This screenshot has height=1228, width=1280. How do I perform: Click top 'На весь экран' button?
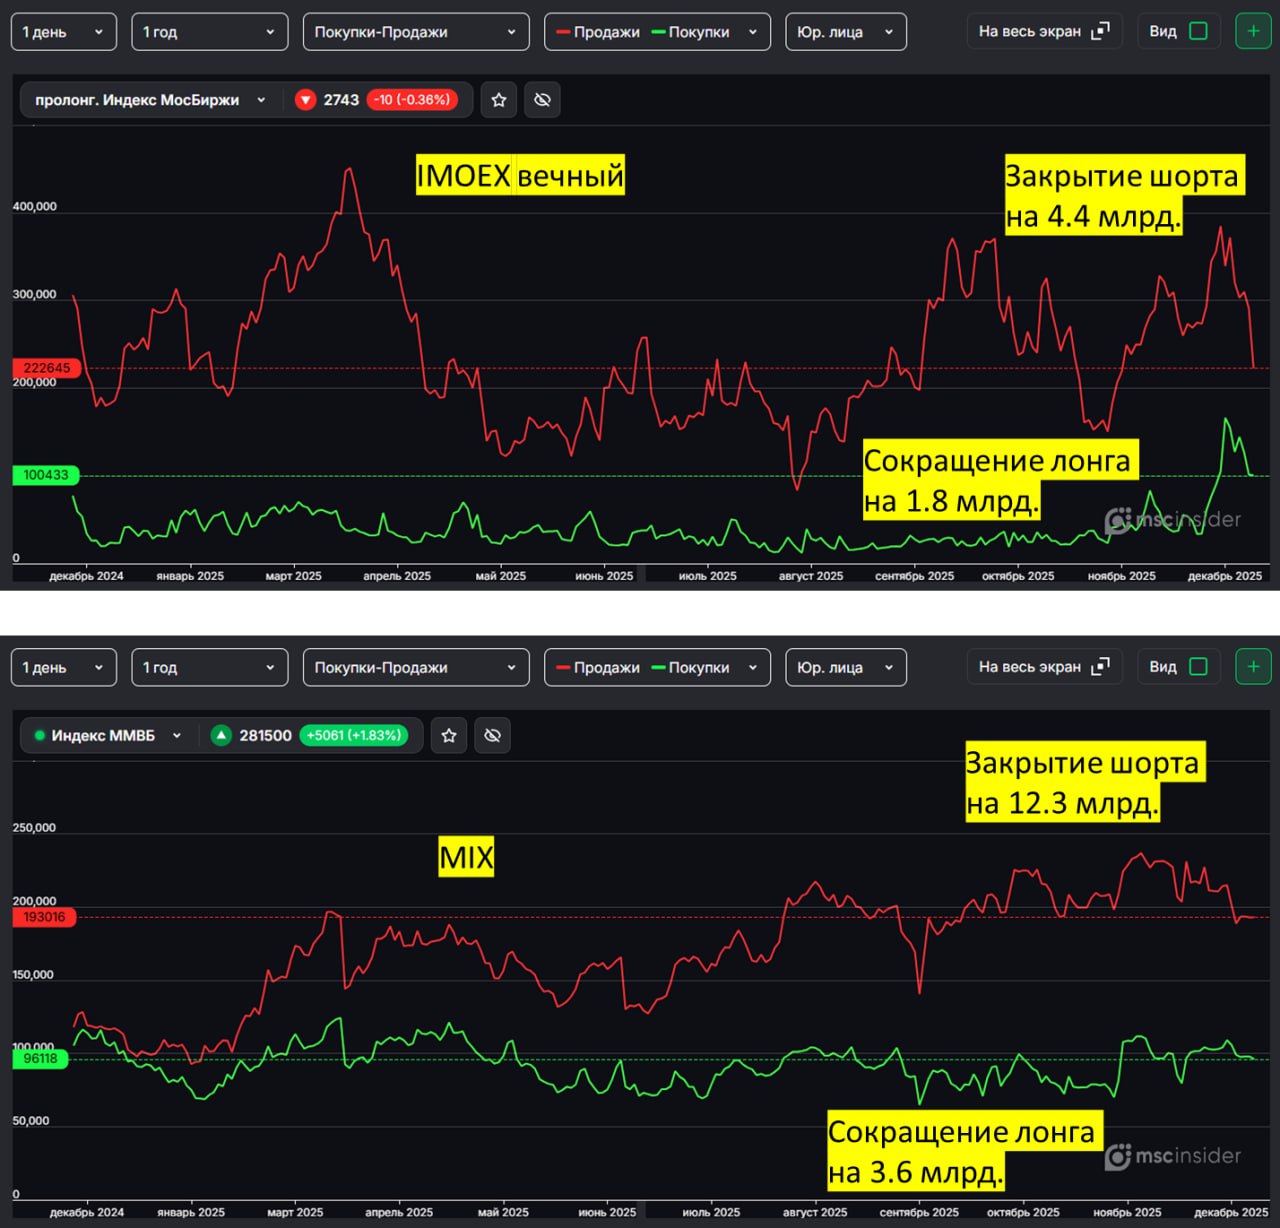1043,31
